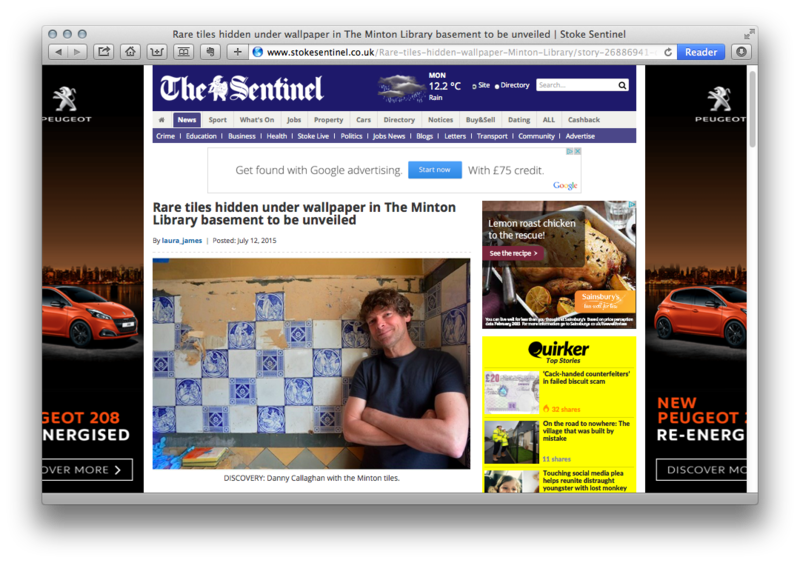
Task: Activate the Reader view button
Action: (x=701, y=52)
